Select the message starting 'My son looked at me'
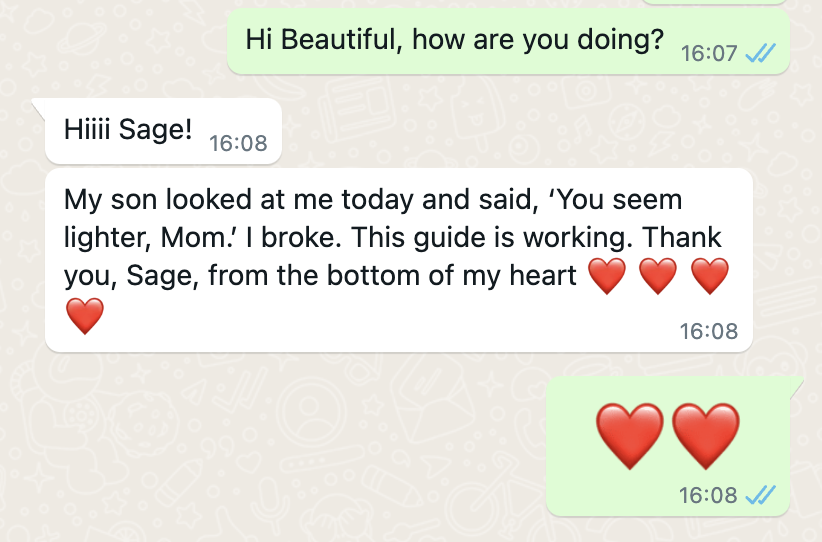This screenshot has height=542, width=822. click(399, 261)
